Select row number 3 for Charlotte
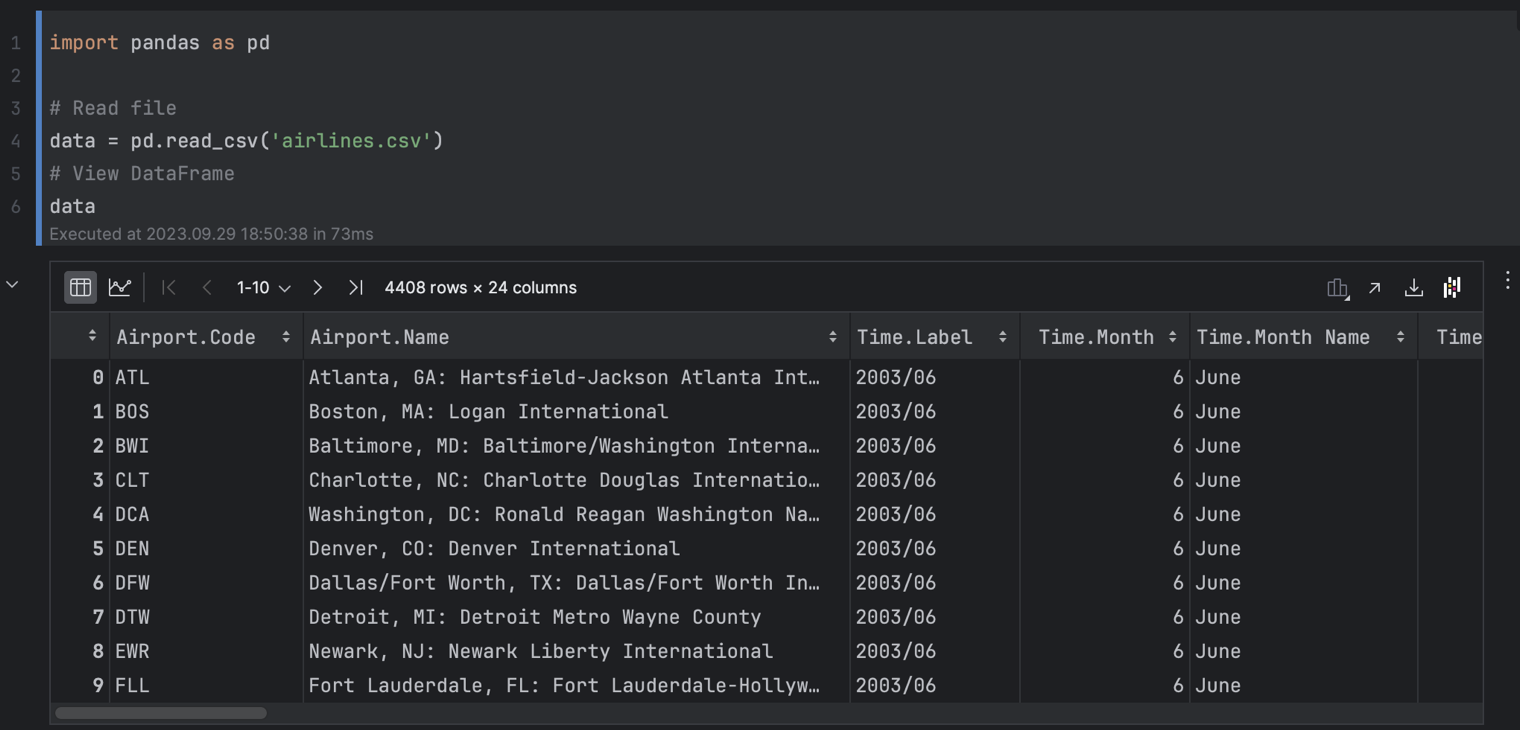The width and height of the screenshot is (1520, 730). [x=97, y=480]
